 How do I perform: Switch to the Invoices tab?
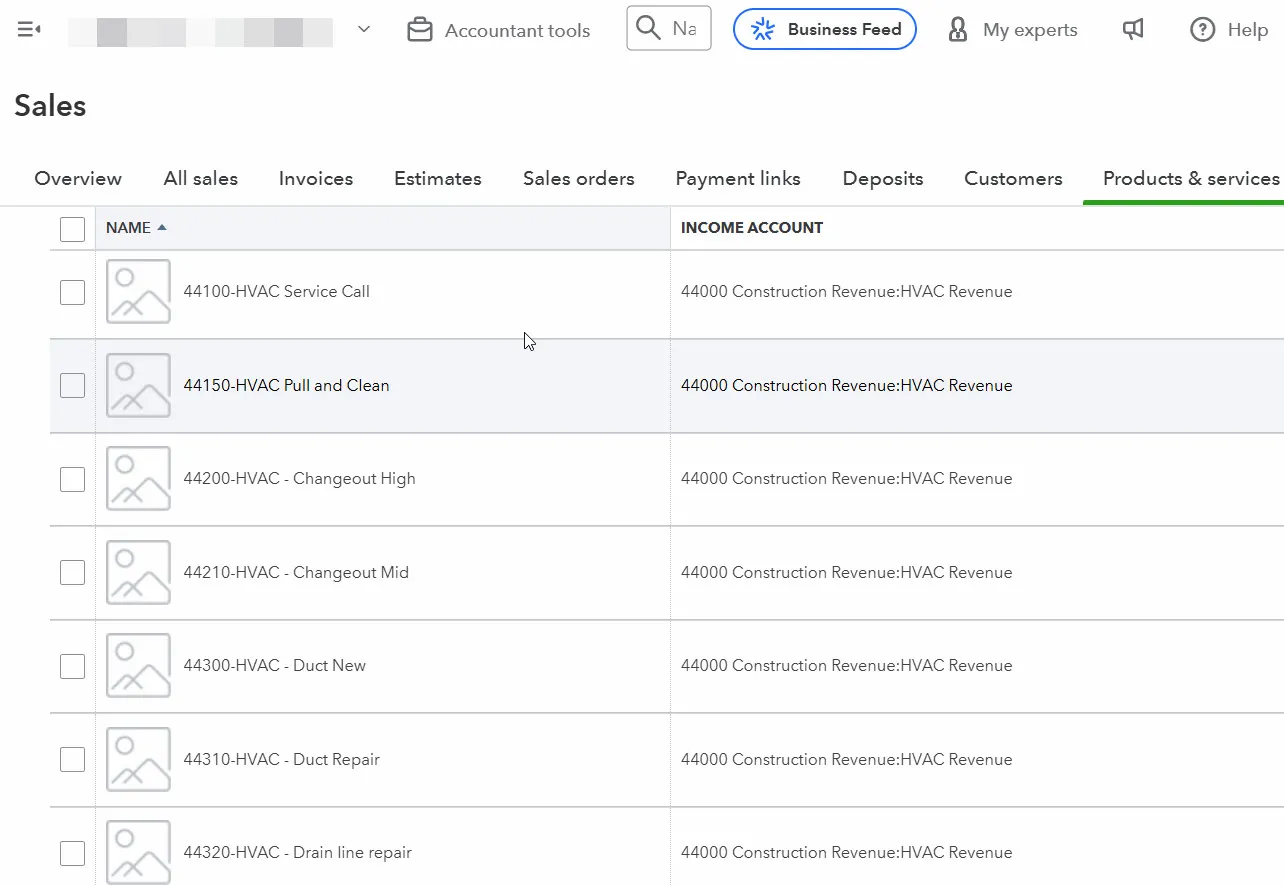click(x=316, y=179)
